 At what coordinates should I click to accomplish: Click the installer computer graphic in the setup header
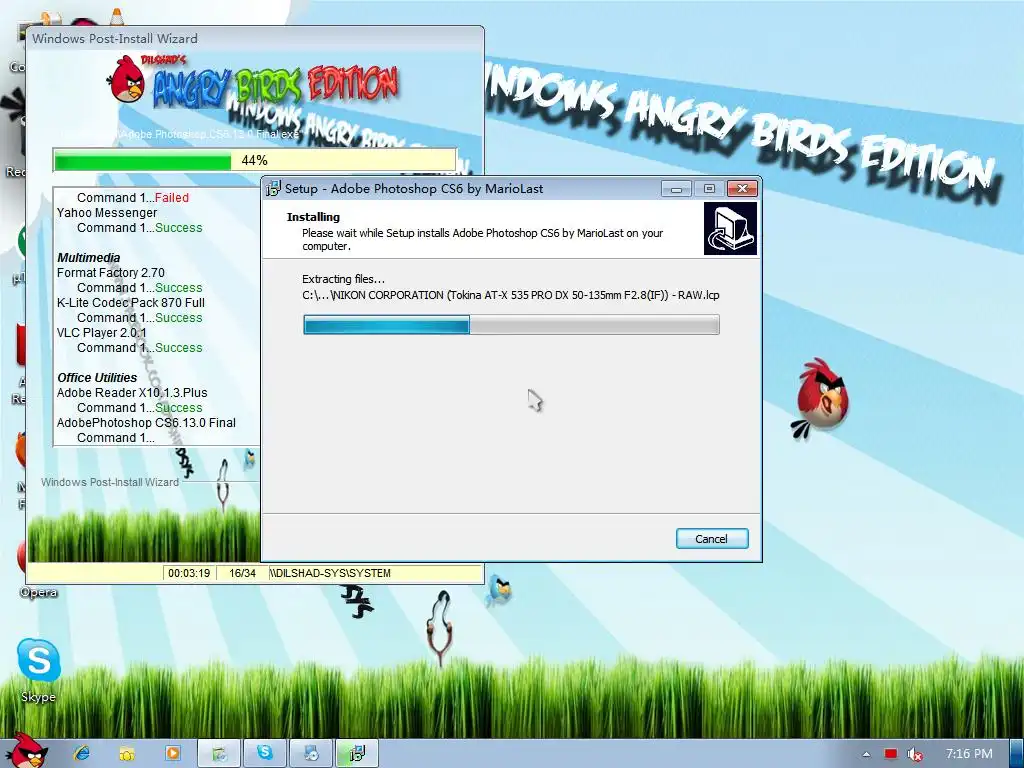pos(730,228)
